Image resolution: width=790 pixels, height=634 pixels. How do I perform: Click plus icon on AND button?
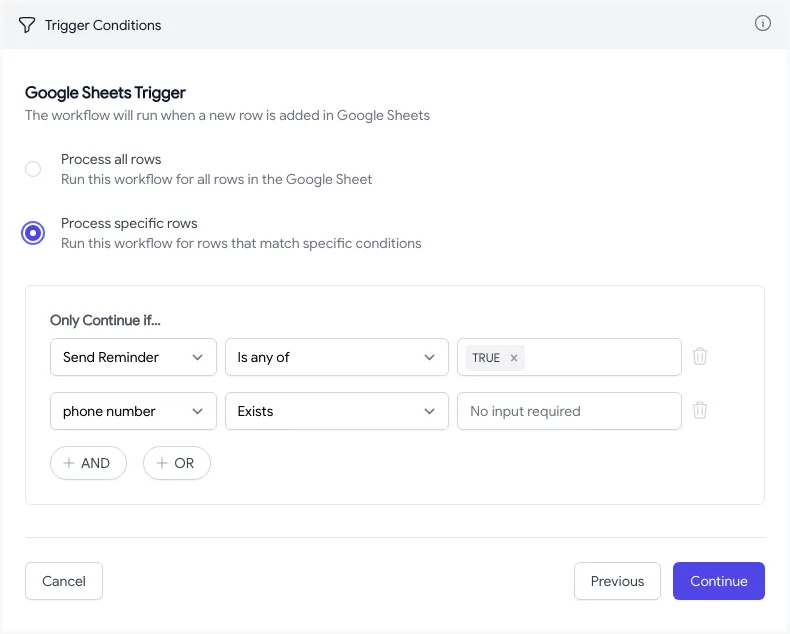pyautogui.click(x=69, y=464)
